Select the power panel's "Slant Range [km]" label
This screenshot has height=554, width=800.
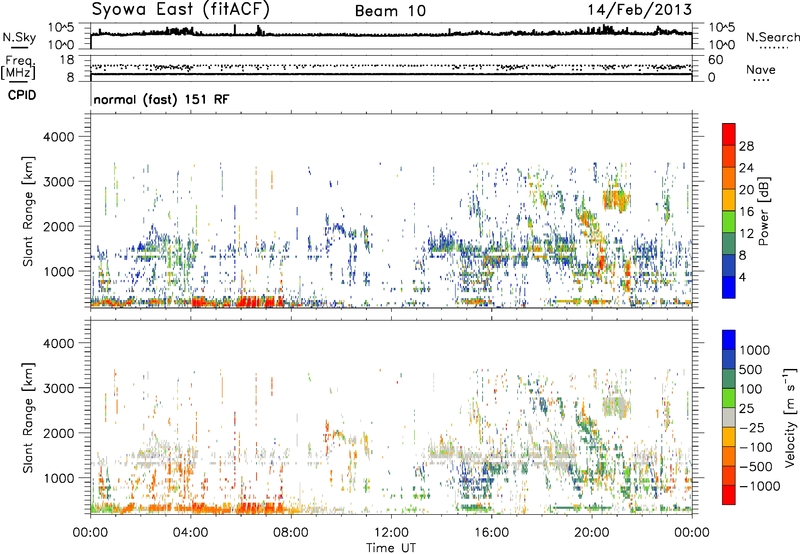click(x=28, y=211)
